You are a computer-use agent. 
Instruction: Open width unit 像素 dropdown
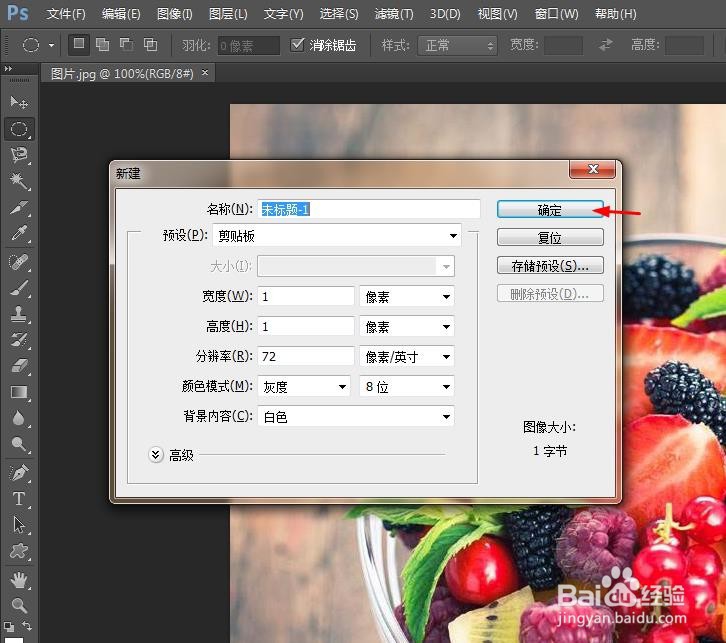click(x=407, y=296)
